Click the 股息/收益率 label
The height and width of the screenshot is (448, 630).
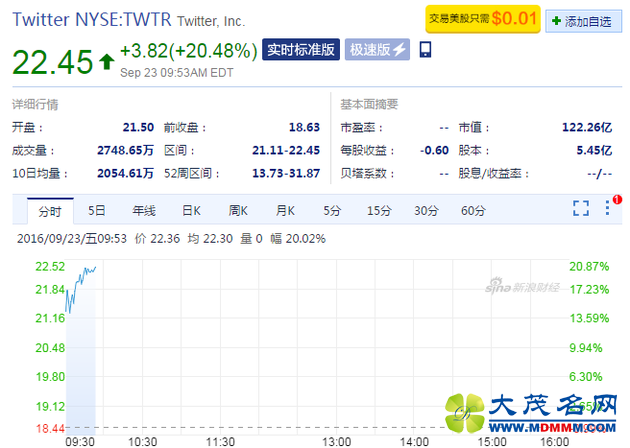[x=493, y=173]
